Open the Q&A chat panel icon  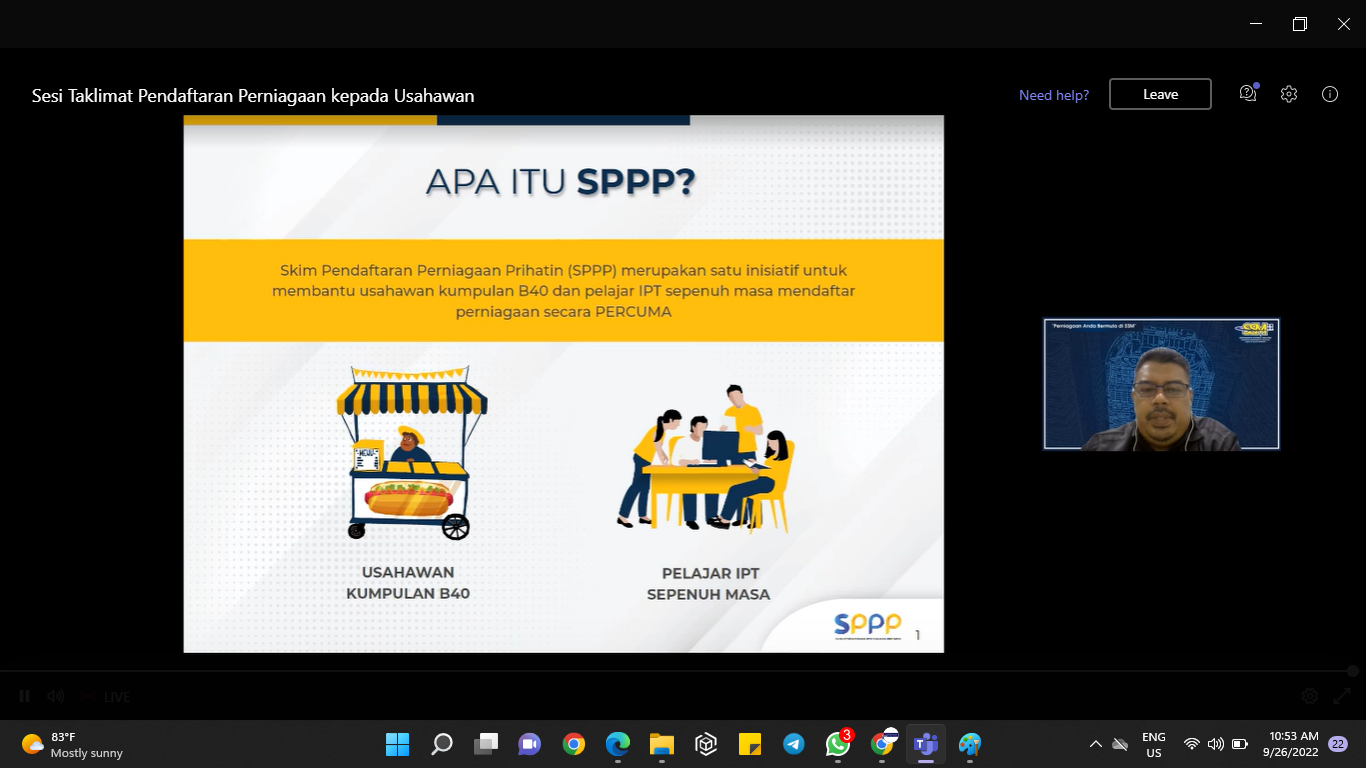tap(1247, 94)
